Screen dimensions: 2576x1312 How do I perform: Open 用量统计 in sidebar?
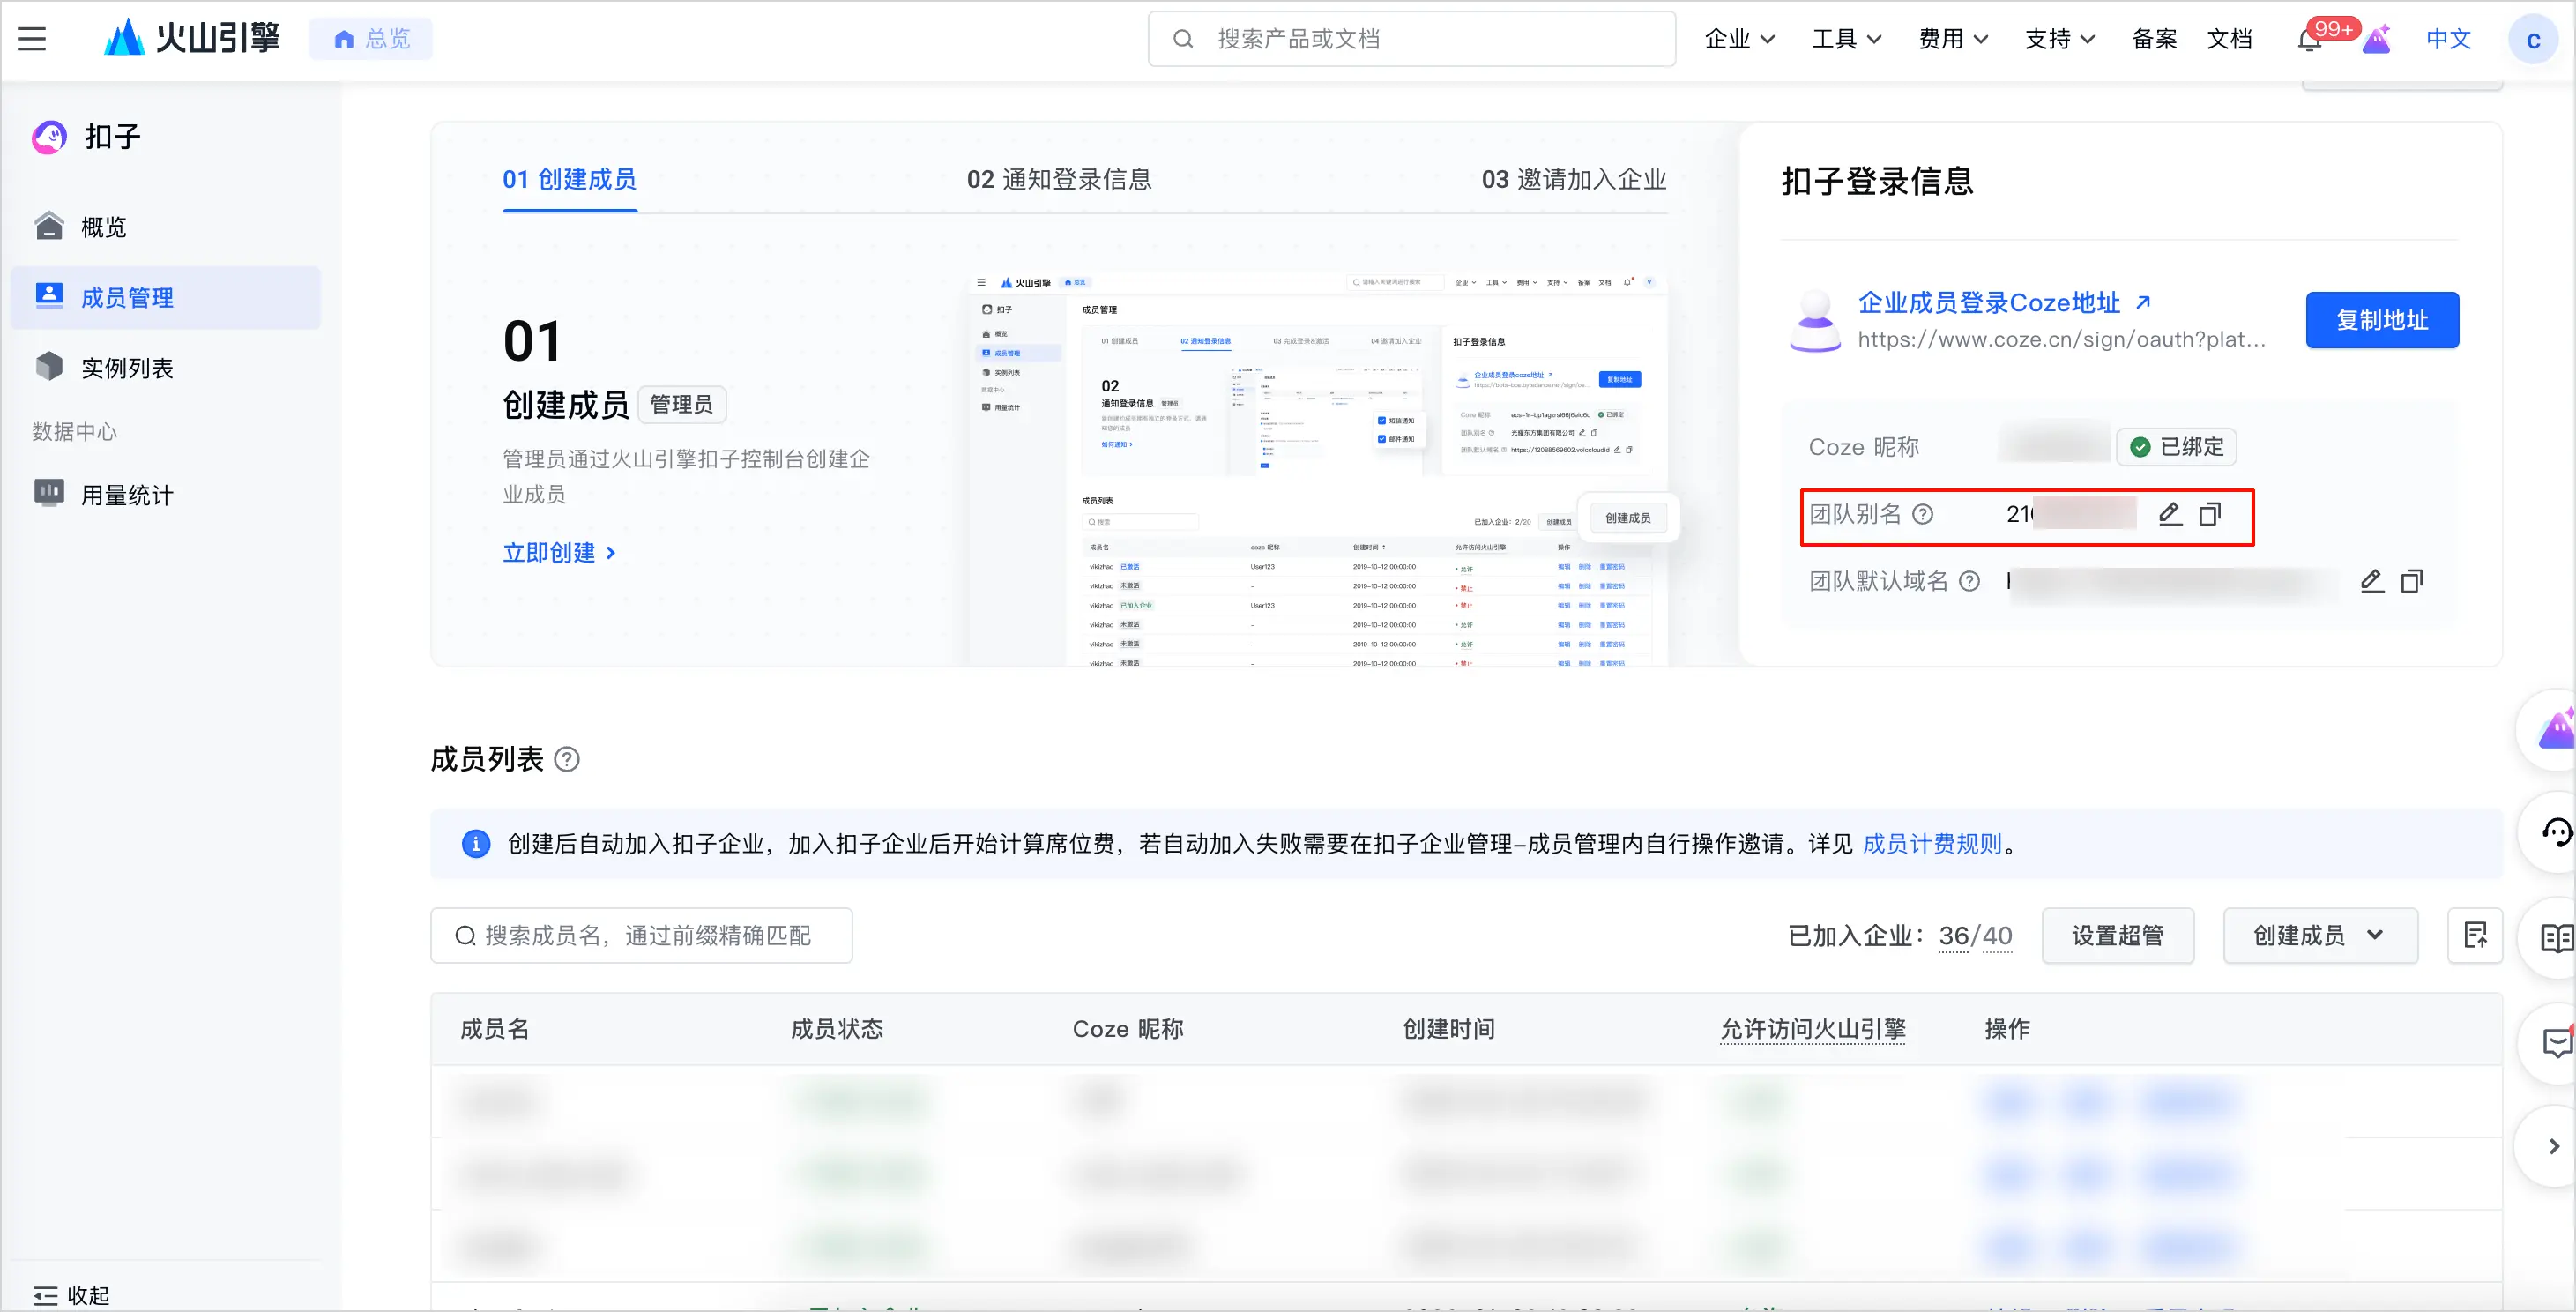click(x=166, y=495)
